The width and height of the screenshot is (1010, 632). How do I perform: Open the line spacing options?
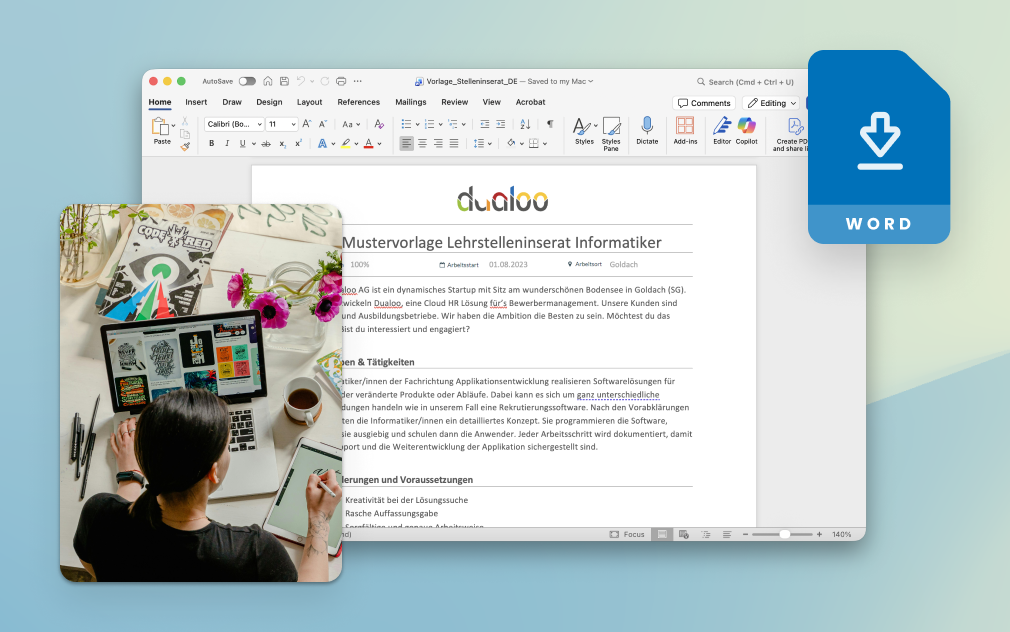[482, 144]
